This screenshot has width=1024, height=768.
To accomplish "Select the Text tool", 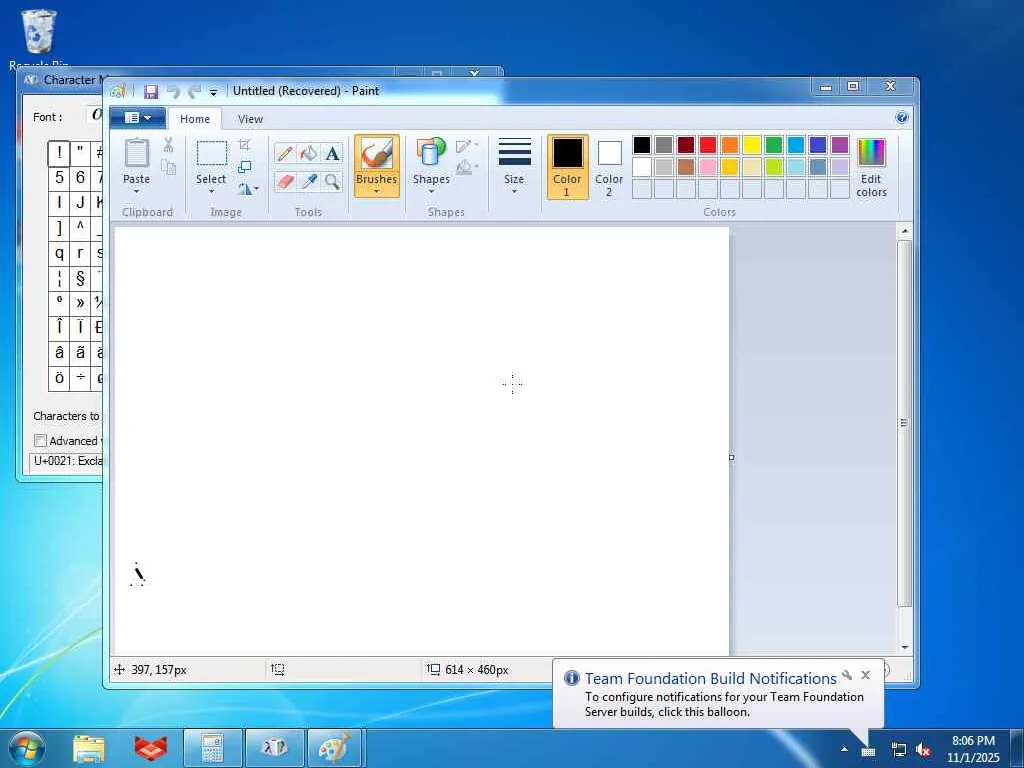I will click(332, 153).
